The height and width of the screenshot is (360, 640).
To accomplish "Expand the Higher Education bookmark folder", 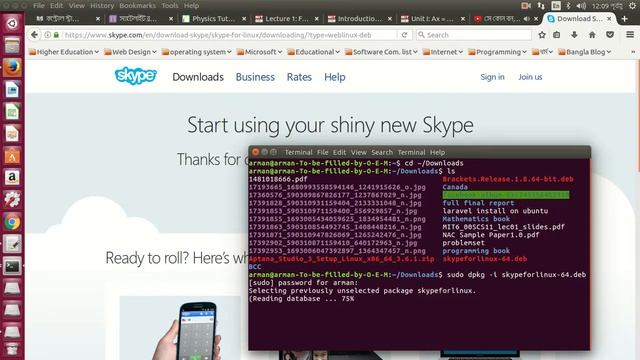I will coord(64,52).
